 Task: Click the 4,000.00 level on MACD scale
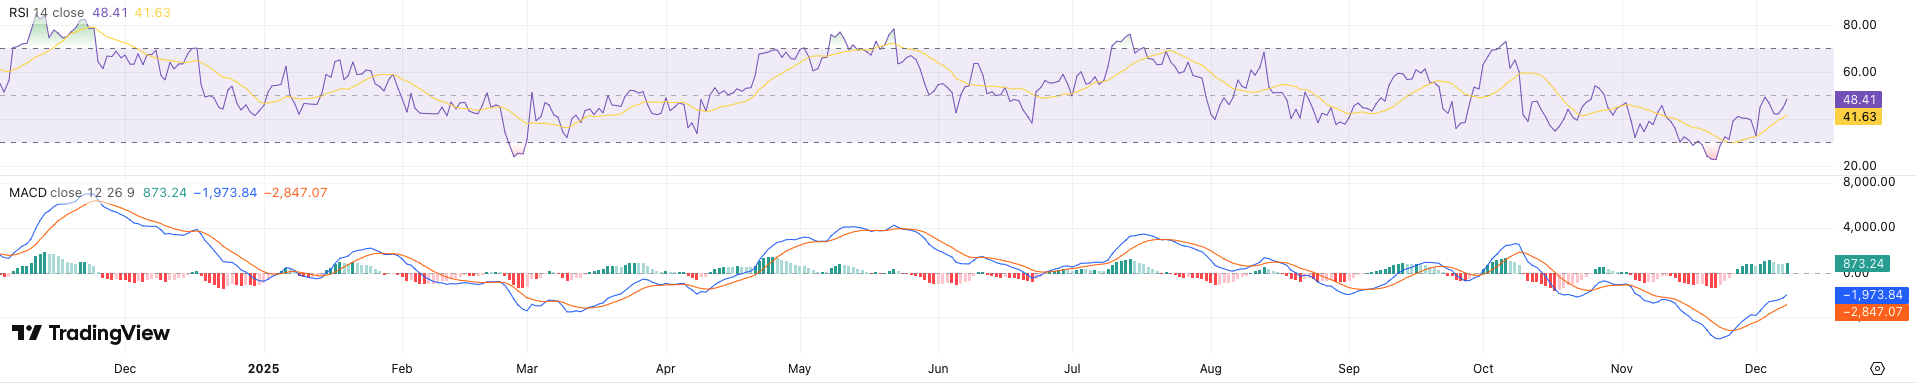coord(1869,227)
